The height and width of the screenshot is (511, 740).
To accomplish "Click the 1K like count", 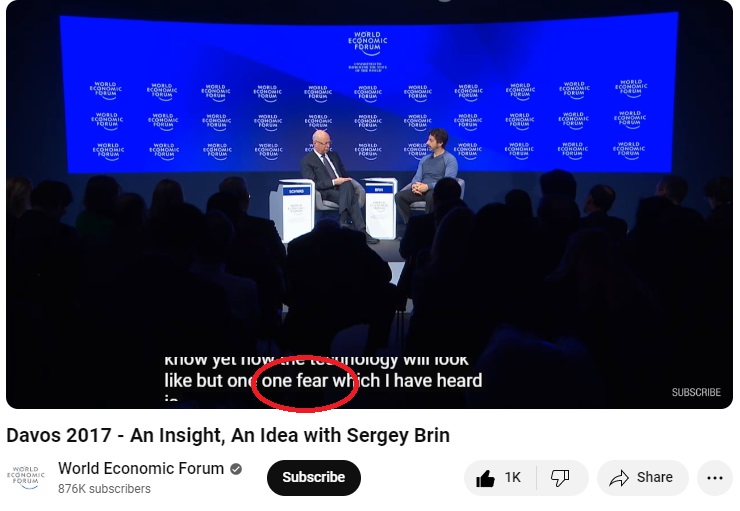I will (x=513, y=477).
